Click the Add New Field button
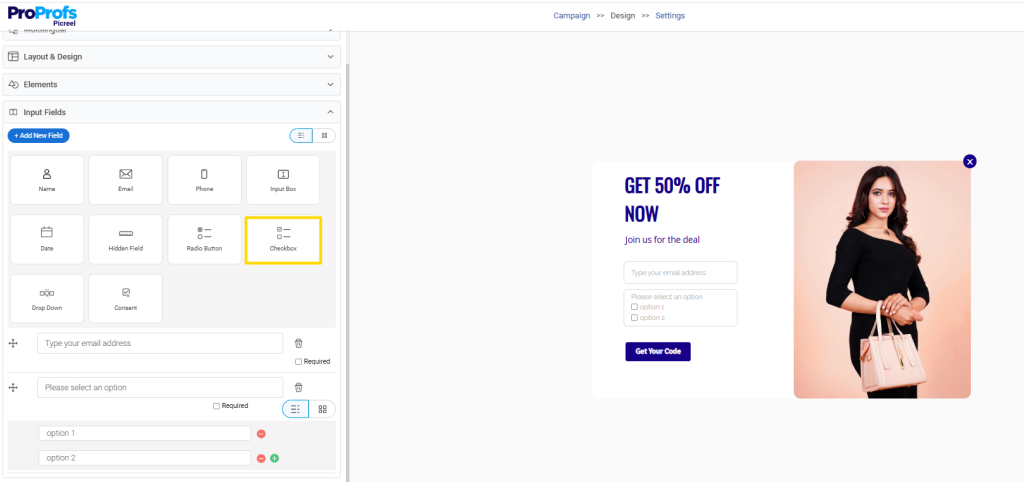This screenshot has height=482, width=1024. (39, 136)
